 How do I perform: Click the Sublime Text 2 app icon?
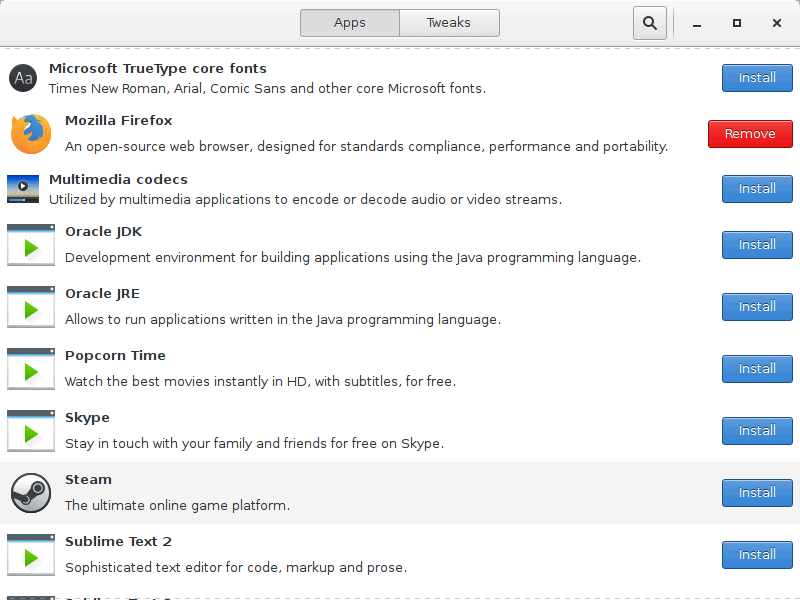tap(31, 555)
